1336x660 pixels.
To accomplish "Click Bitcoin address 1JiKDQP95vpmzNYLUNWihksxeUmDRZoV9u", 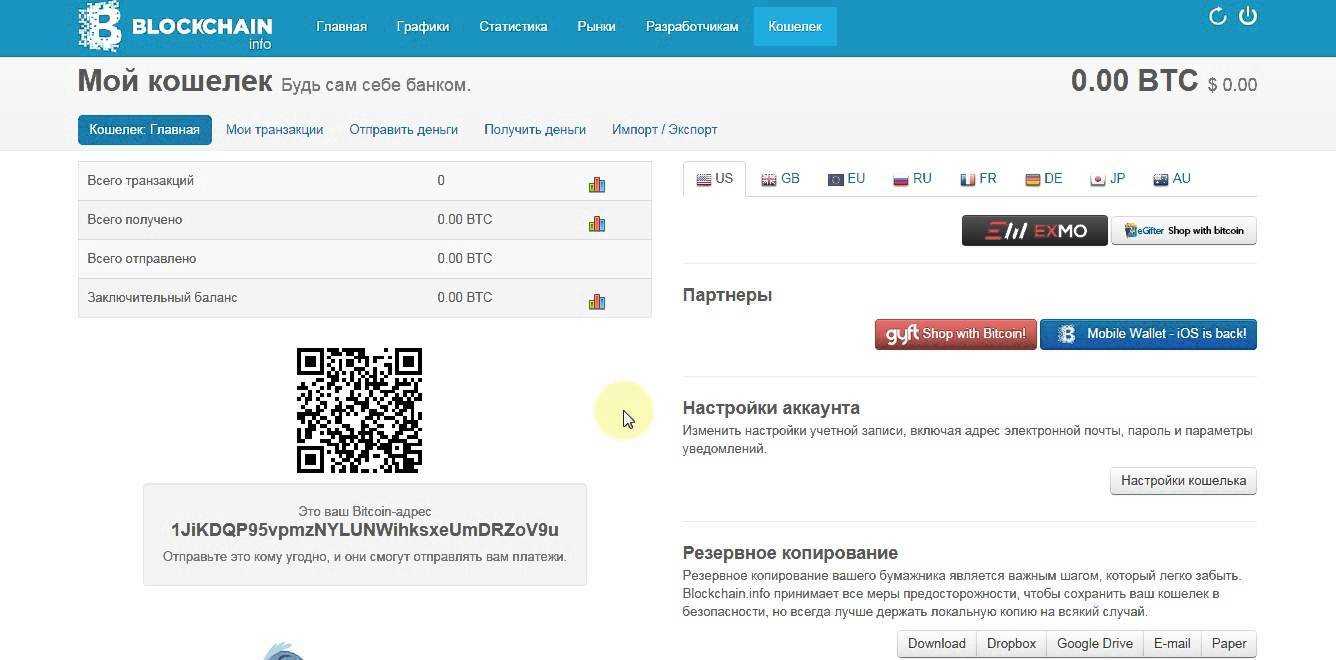I will [365, 530].
